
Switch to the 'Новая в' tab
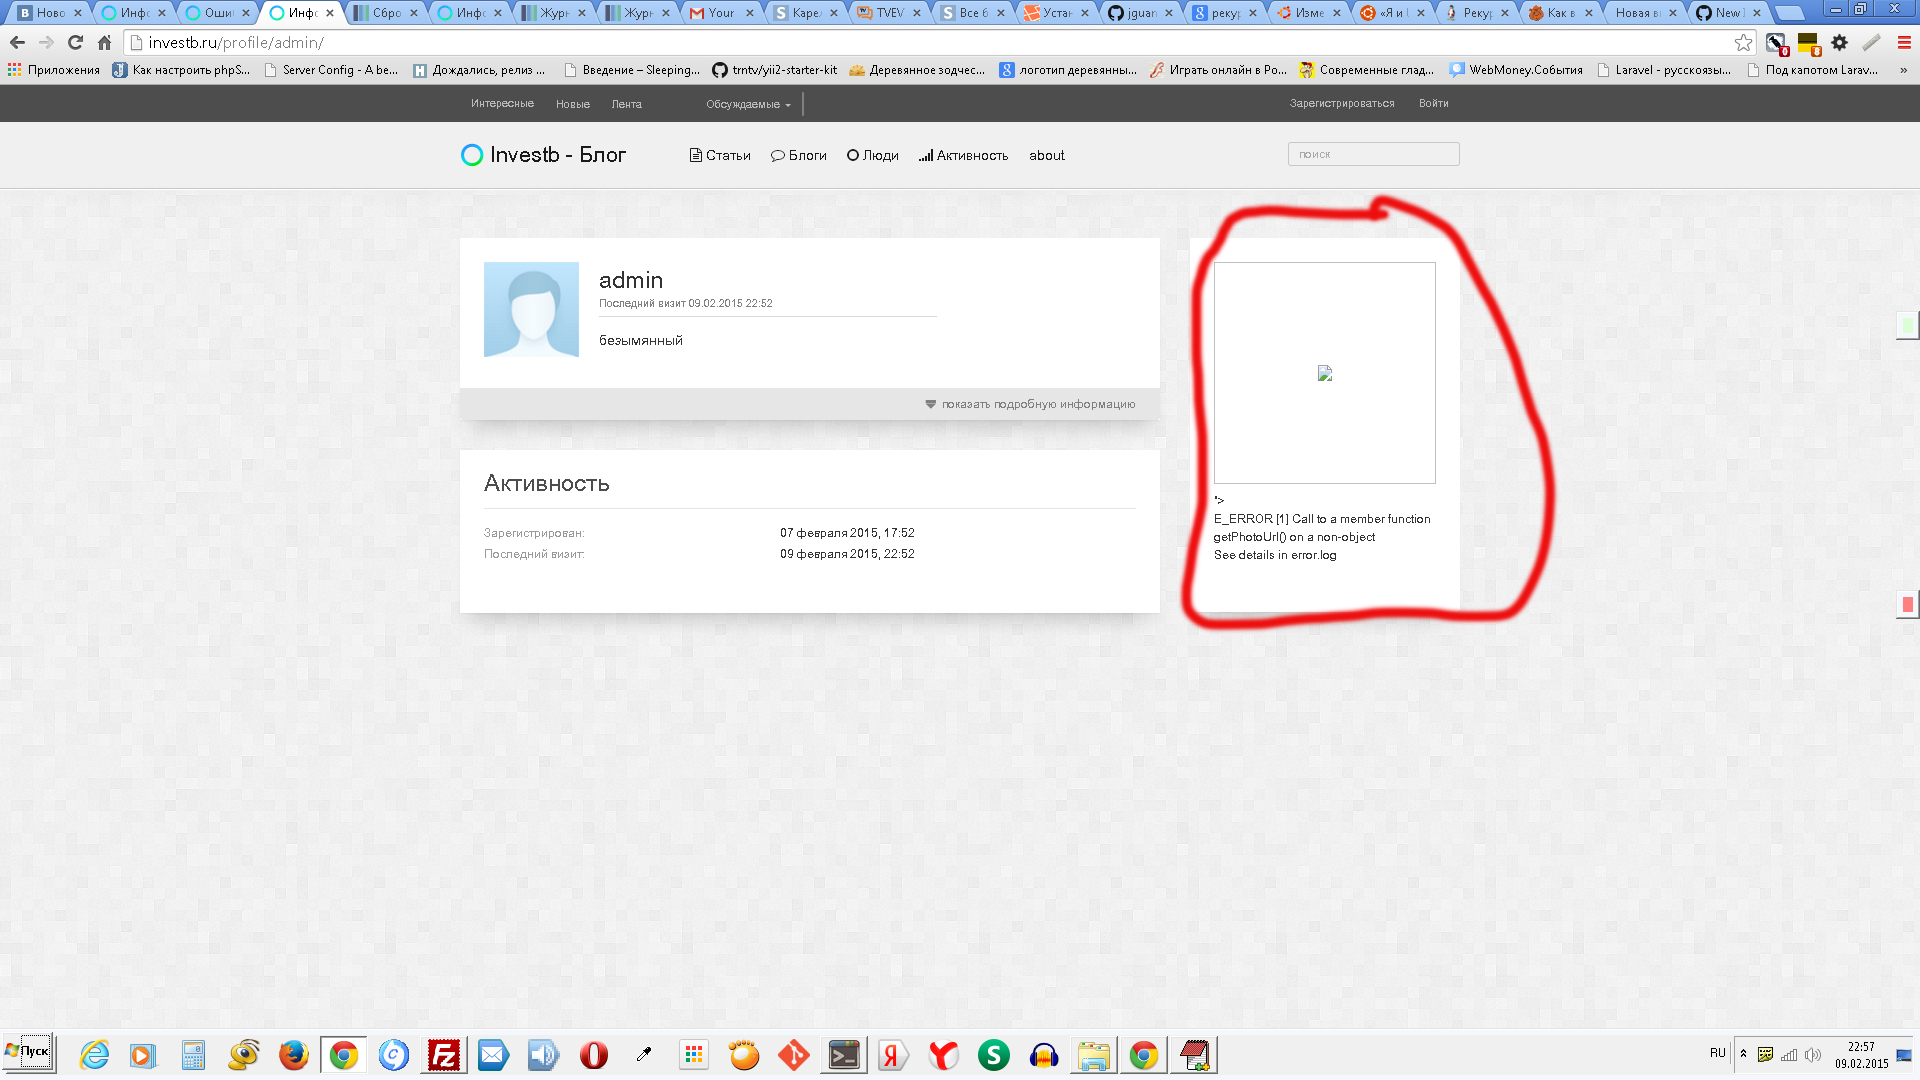pos(1645,13)
